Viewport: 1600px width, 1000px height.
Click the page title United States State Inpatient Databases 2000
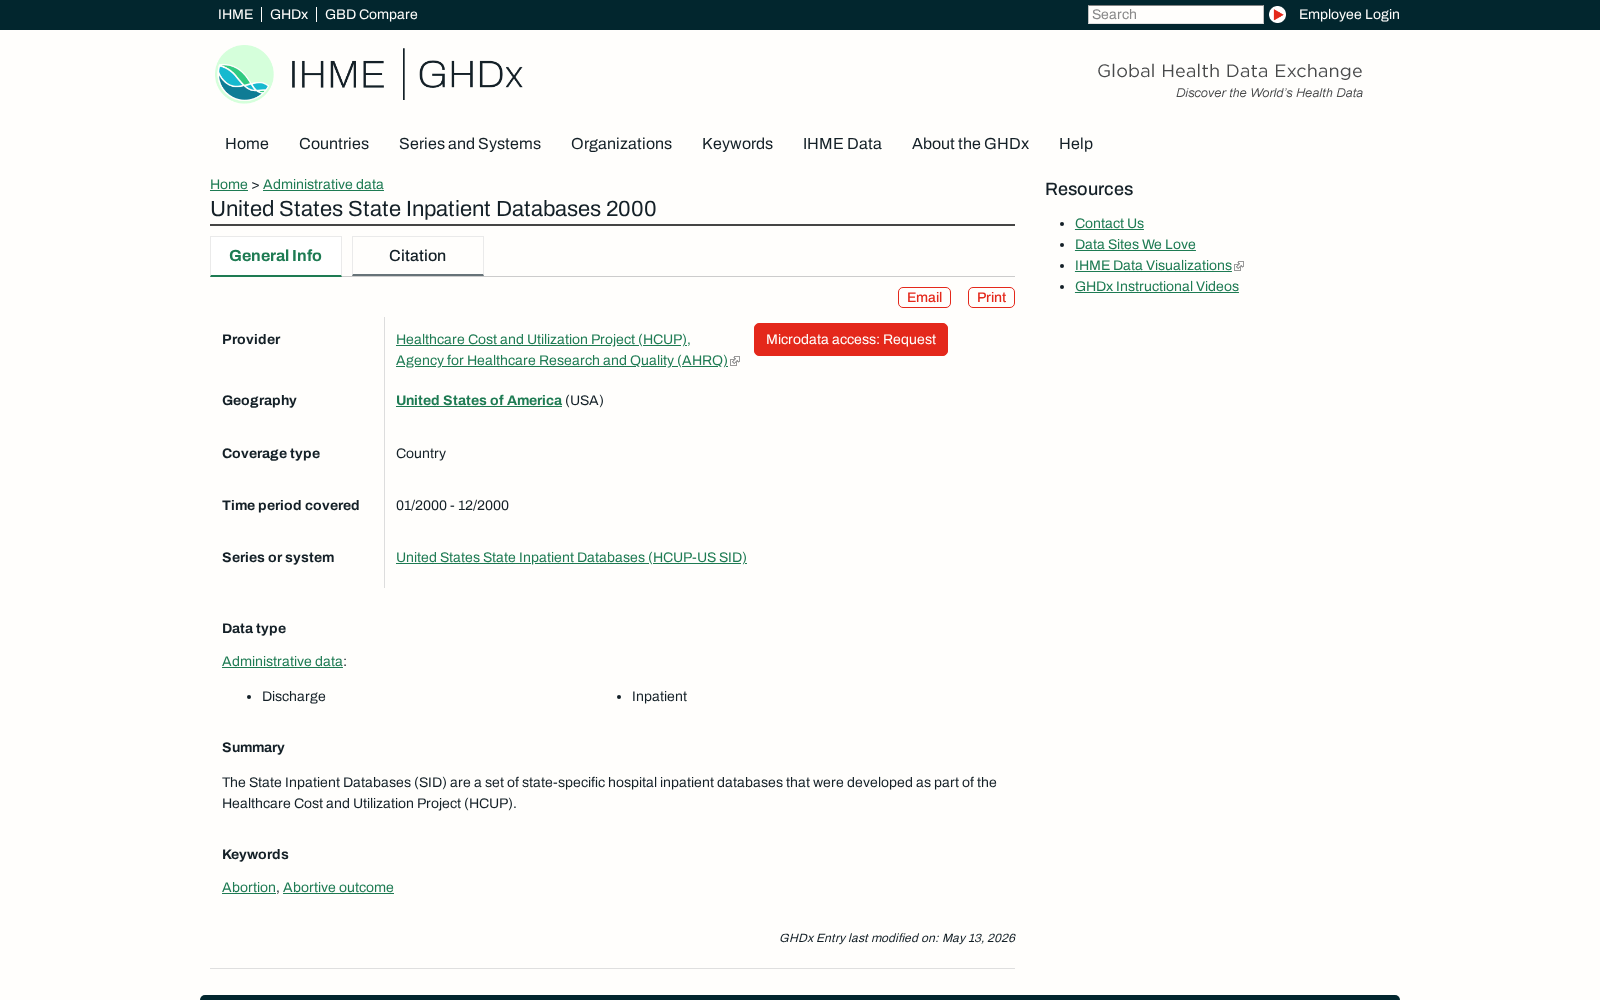coord(433,209)
